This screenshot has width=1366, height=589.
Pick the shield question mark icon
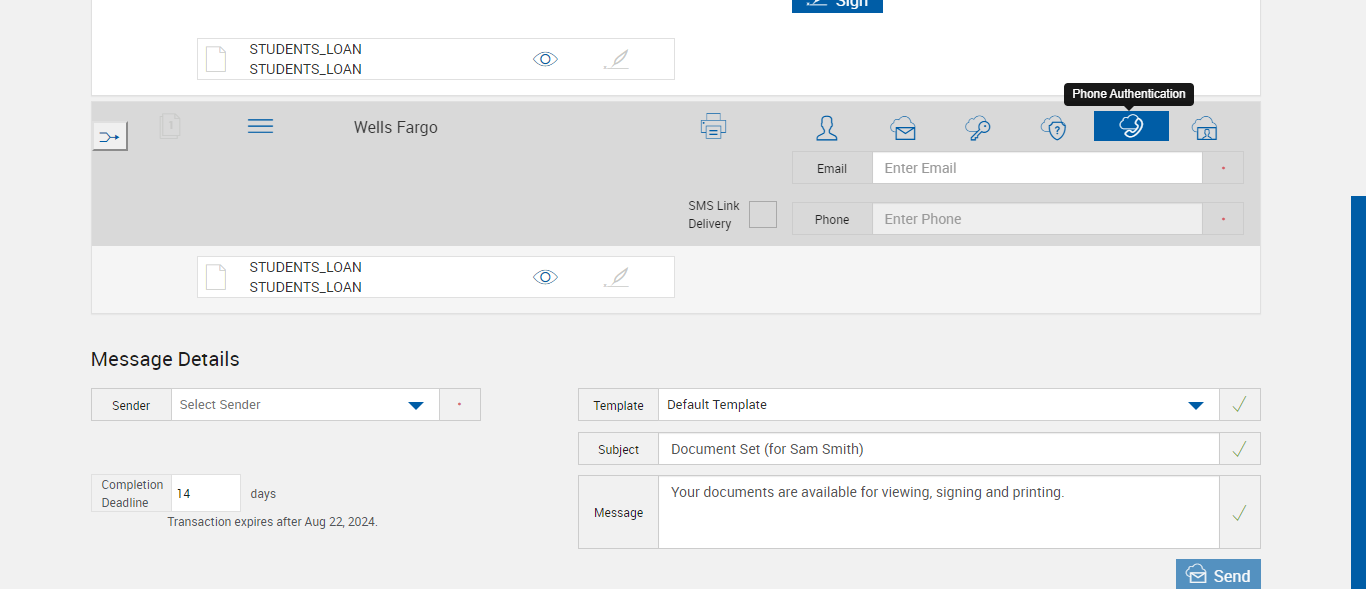1053,128
